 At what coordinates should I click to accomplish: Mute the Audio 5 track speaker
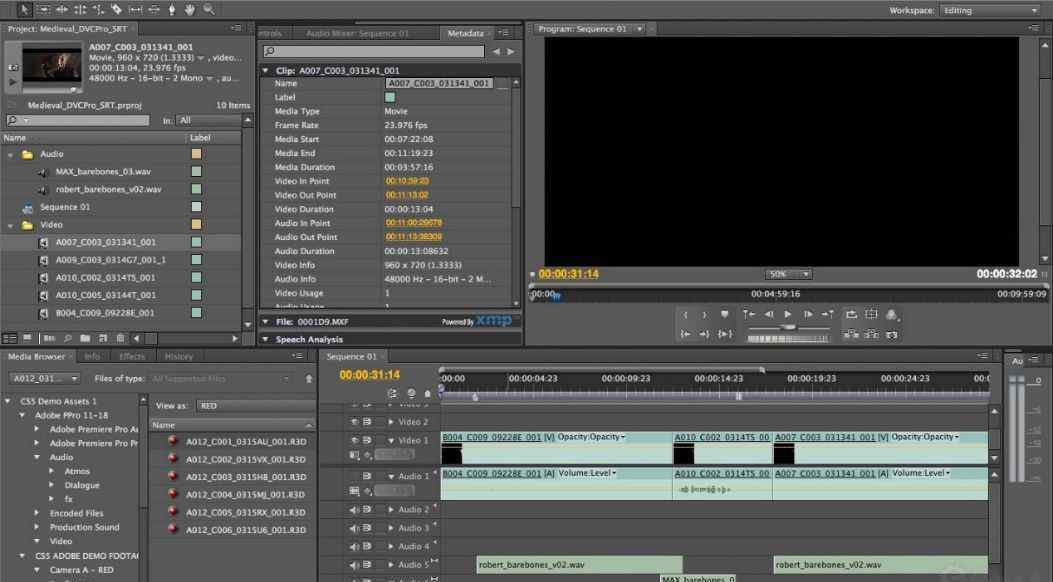coord(355,565)
